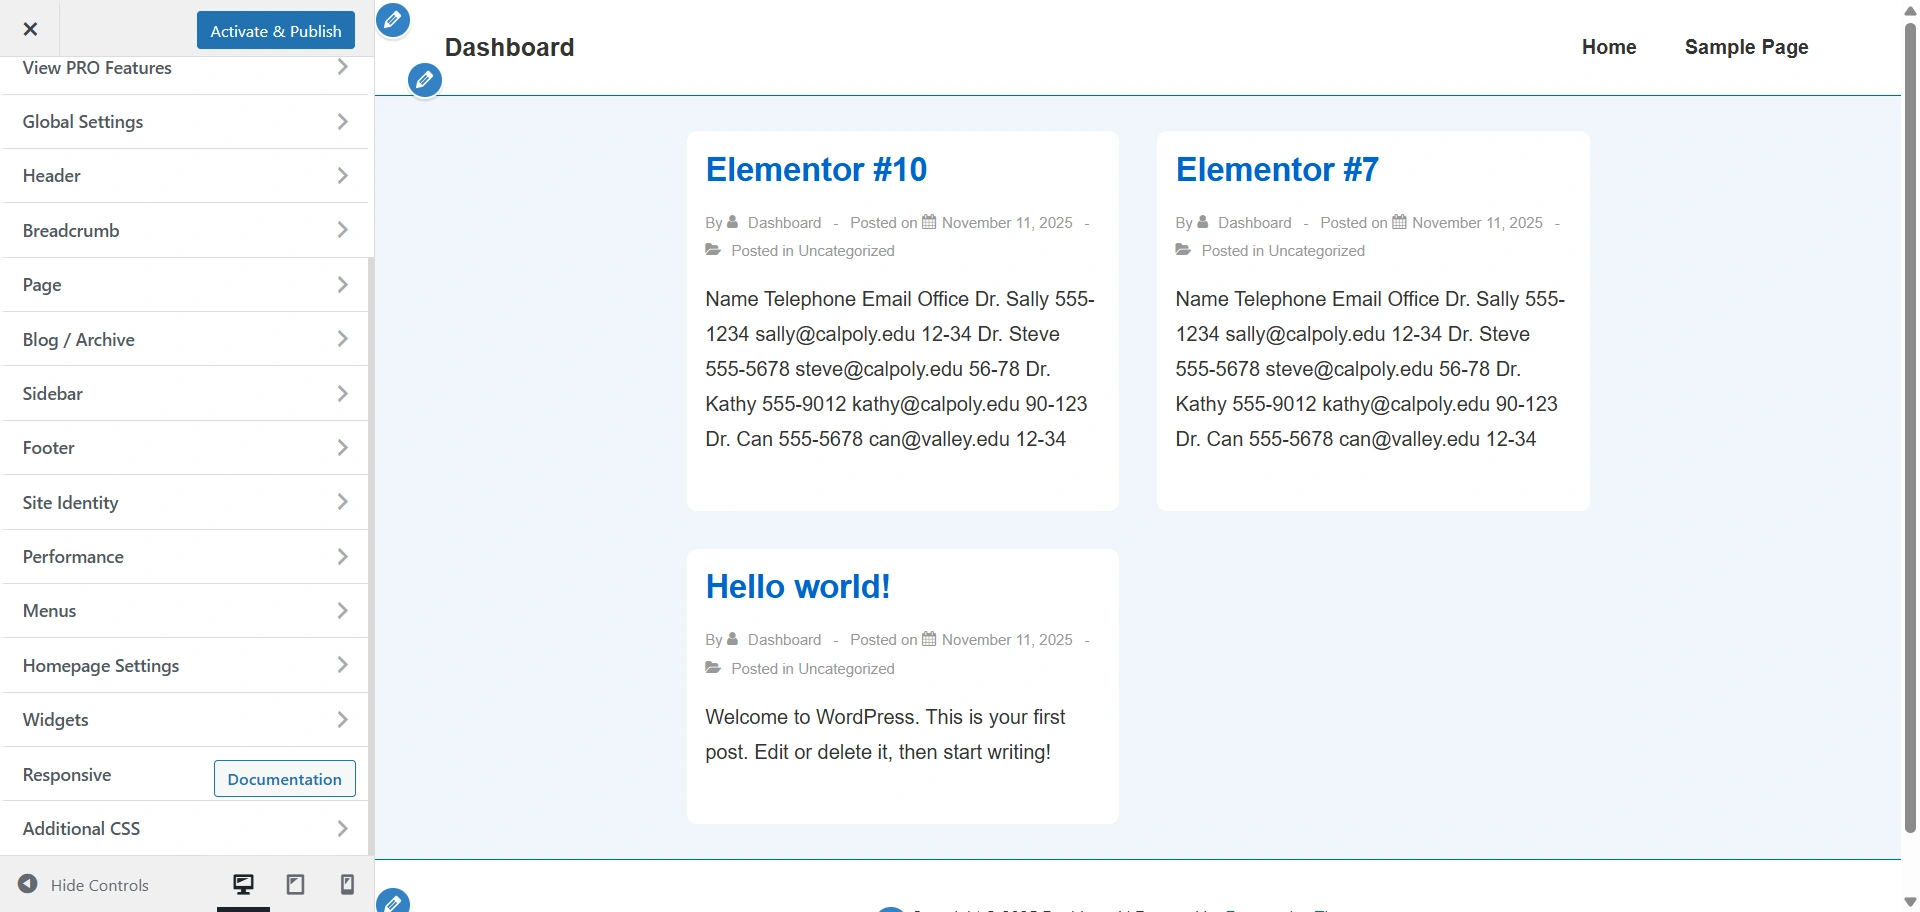Screen dimensions: 1920x912
Task: Expand Global Settings chevron
Action: [x=343, y=122]
